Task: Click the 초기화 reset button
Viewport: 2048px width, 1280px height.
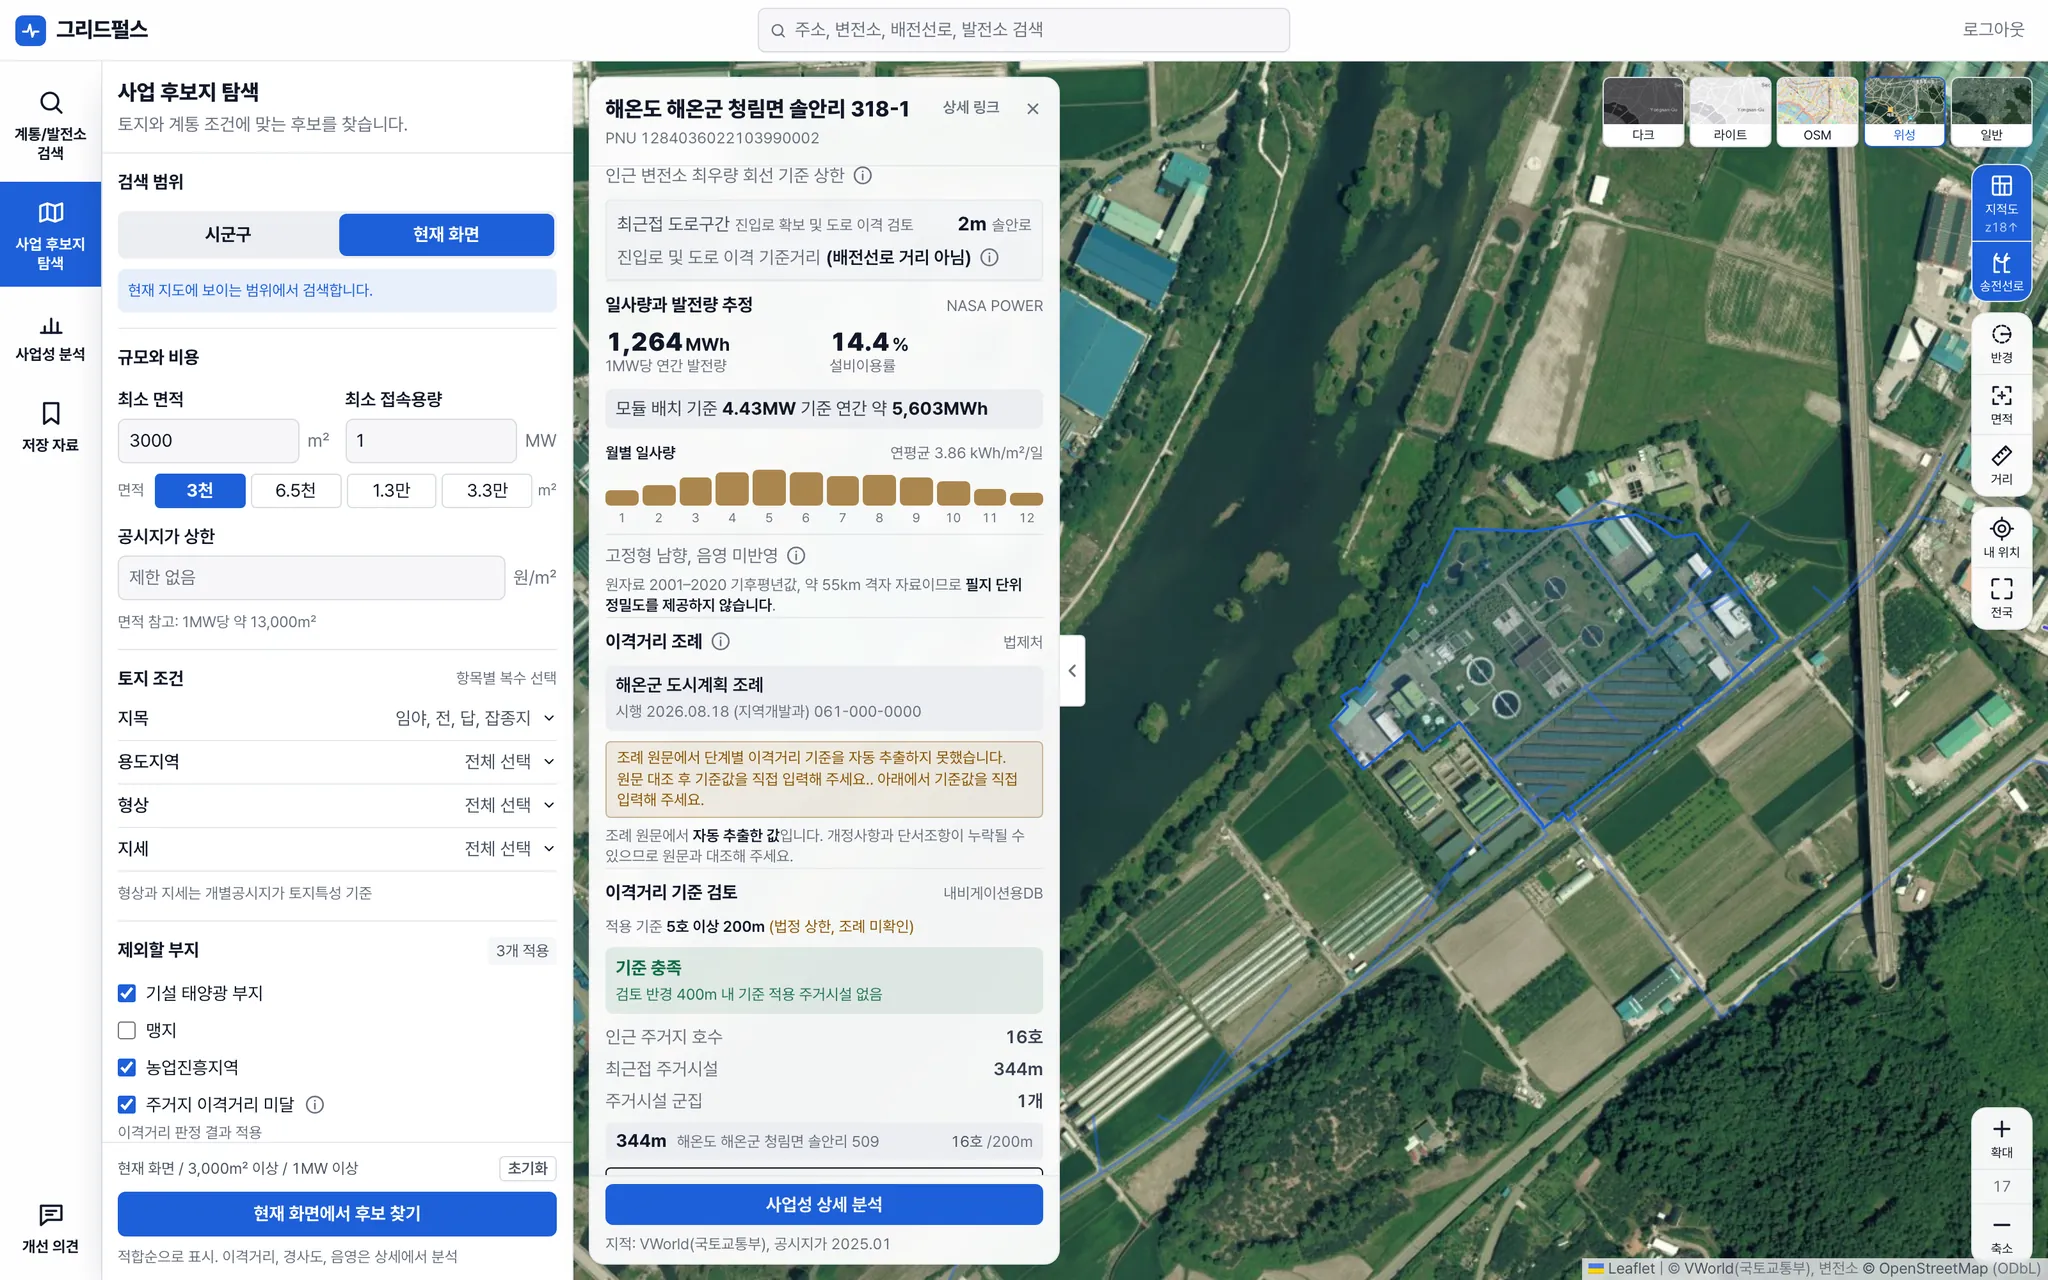Action: pyautogui.click(x=527, y=1168)
